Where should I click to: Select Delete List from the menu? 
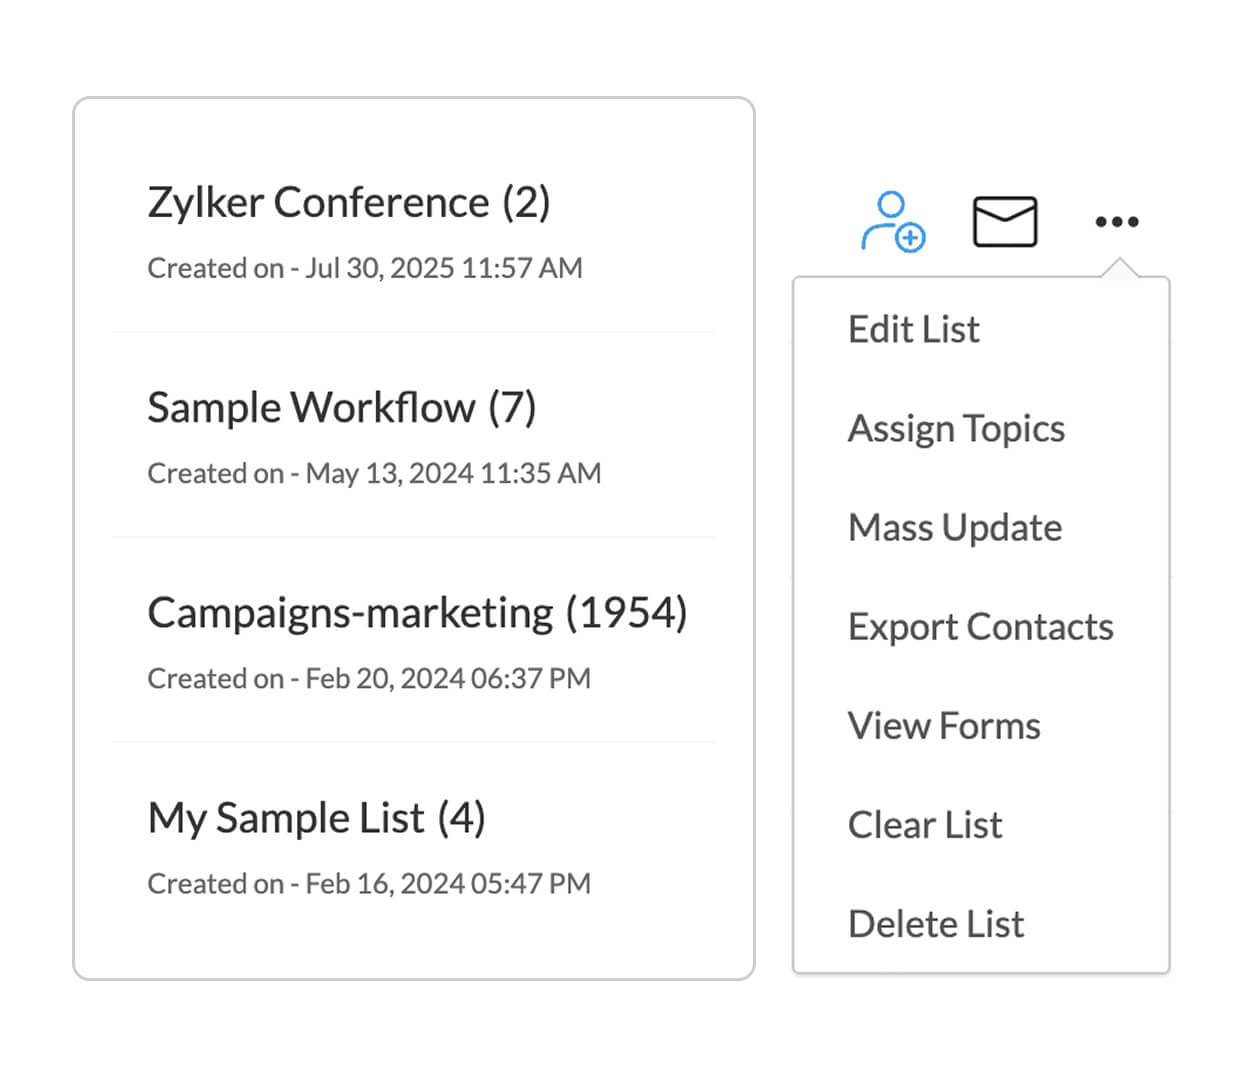point(936,924)
